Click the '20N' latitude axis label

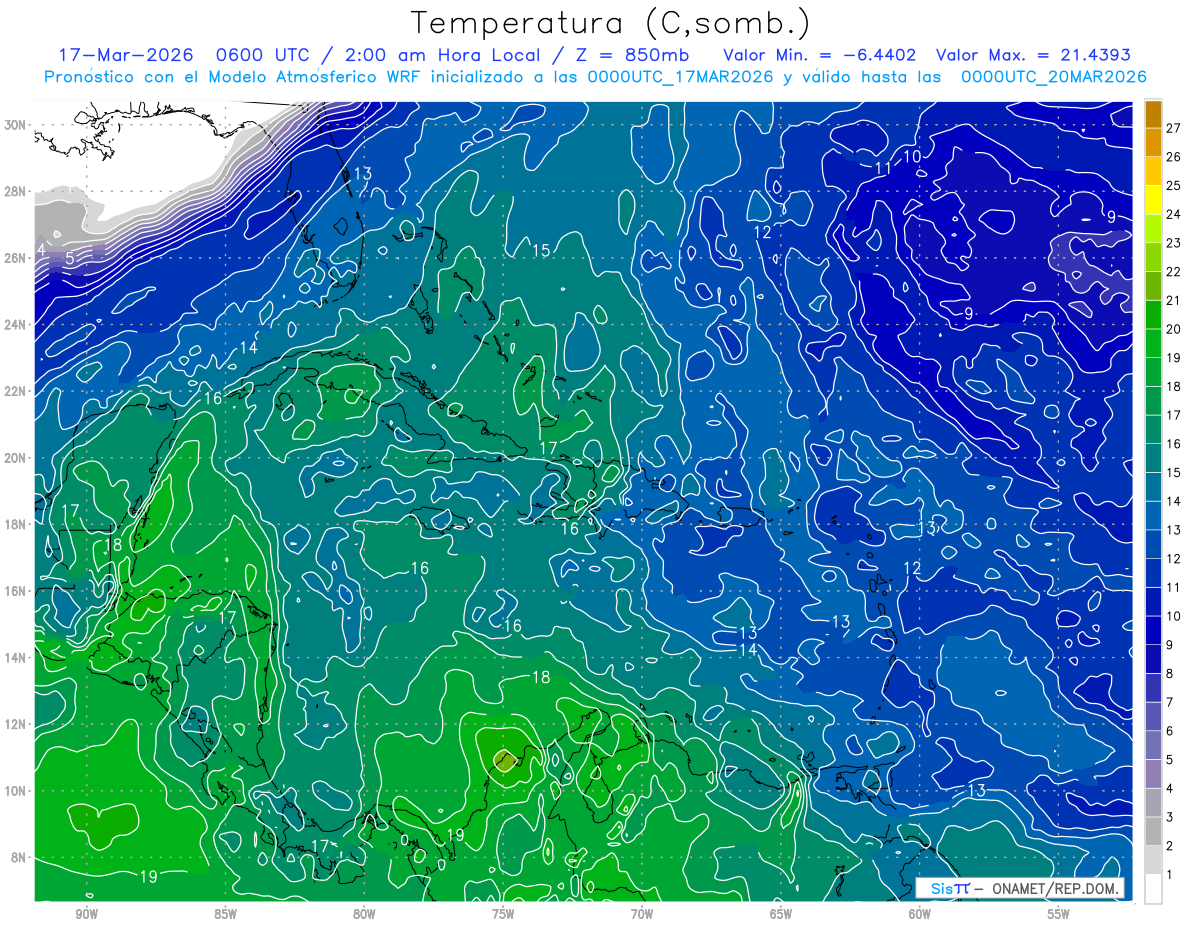tap(15, 458)
